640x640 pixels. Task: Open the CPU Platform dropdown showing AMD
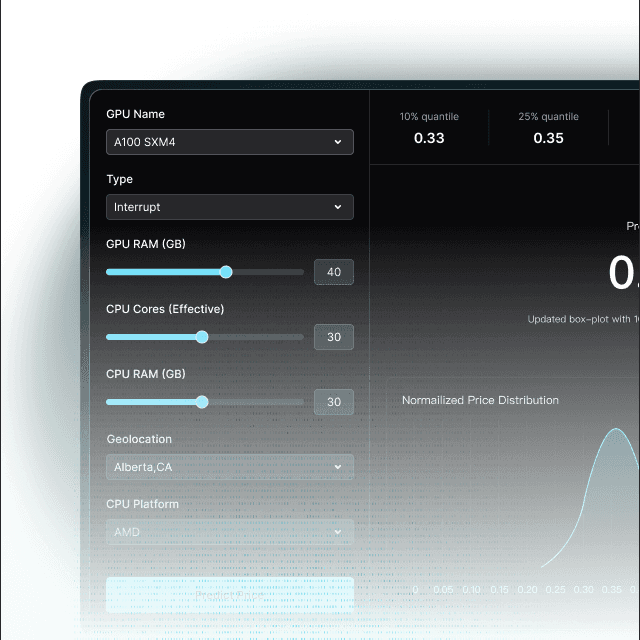tap(230, 532)
